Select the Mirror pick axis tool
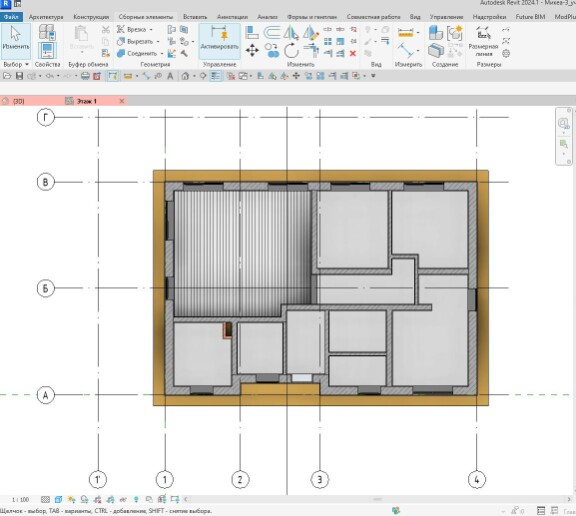Screen dimensions: 576x516 [291, 32]
